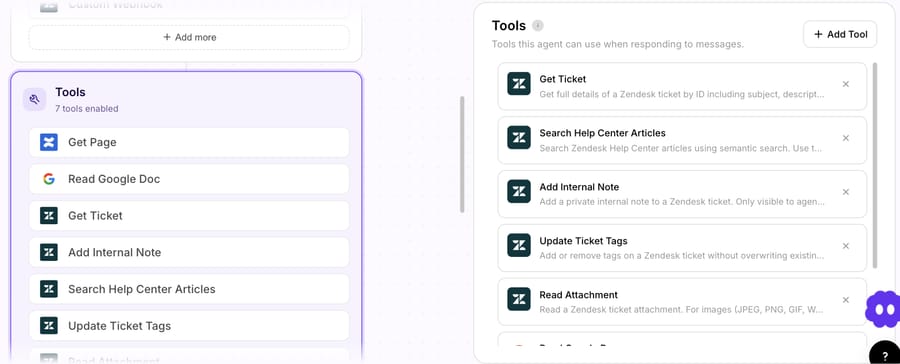Select Read Google Doc row in node
Viewport: 900px width, 364px height.
(x=189, y=179)
